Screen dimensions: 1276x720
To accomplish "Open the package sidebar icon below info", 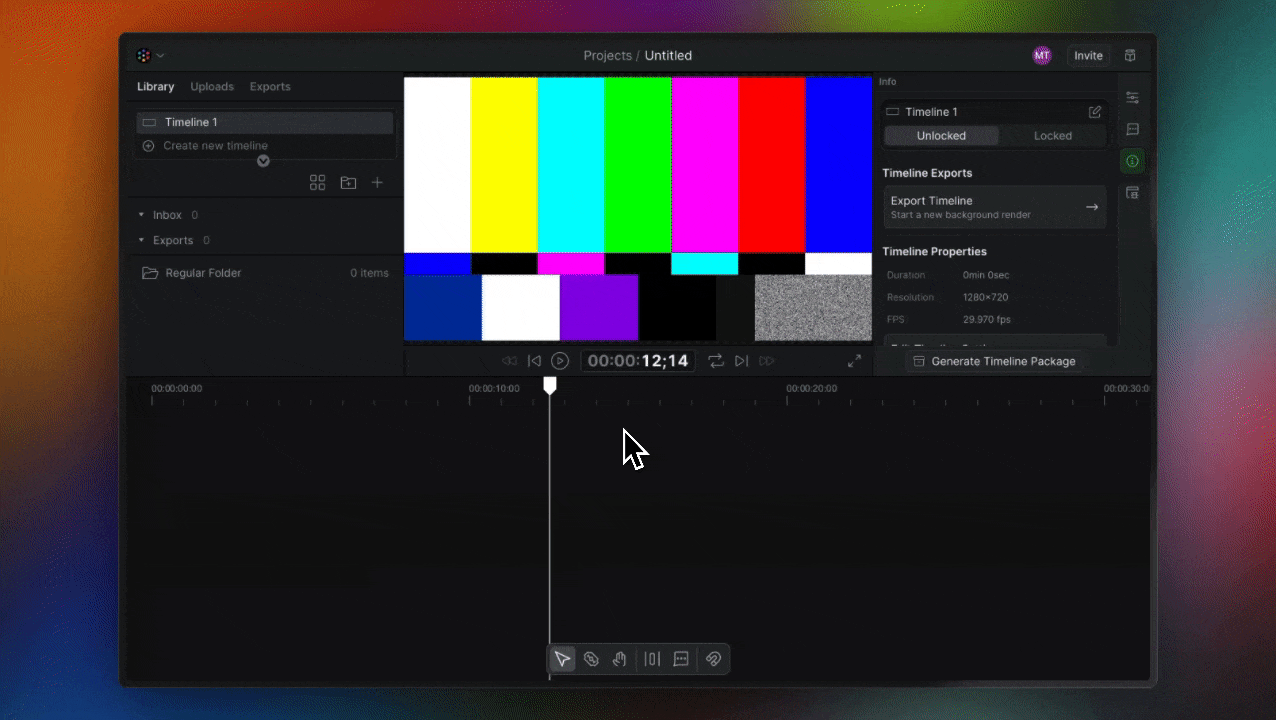I will 1132,193.
